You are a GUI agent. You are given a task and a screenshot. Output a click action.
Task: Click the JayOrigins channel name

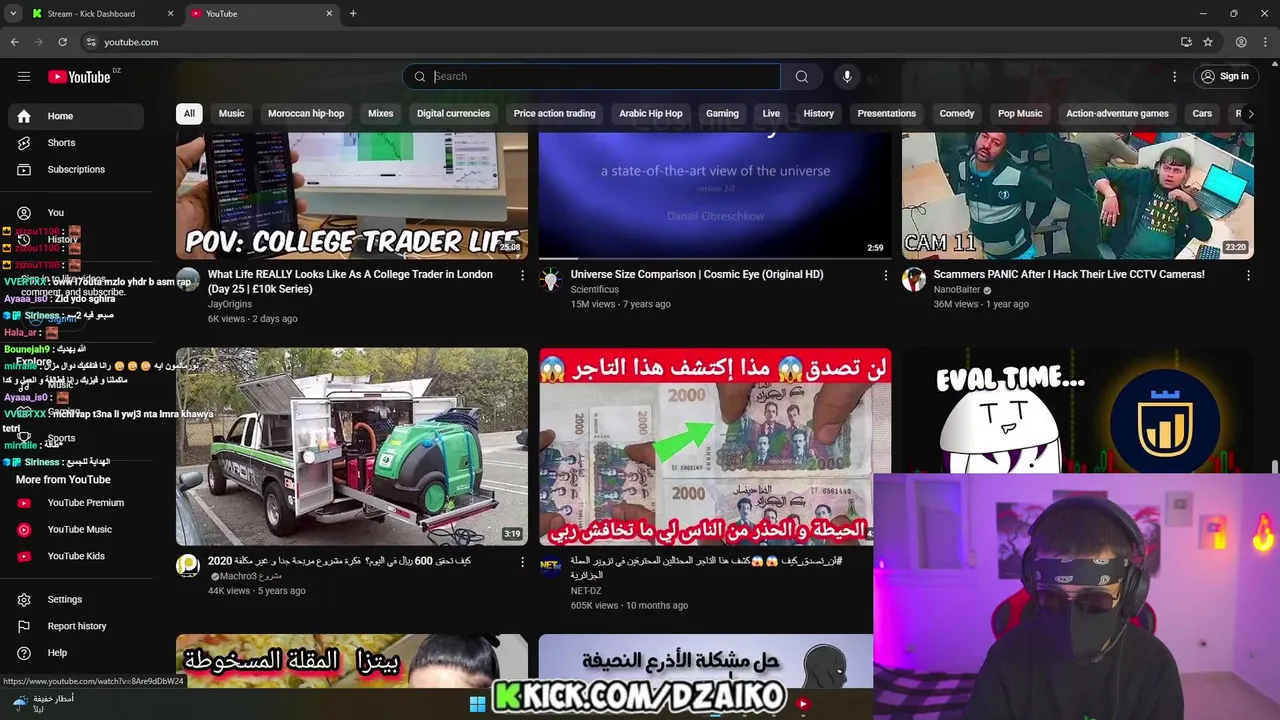230,304
